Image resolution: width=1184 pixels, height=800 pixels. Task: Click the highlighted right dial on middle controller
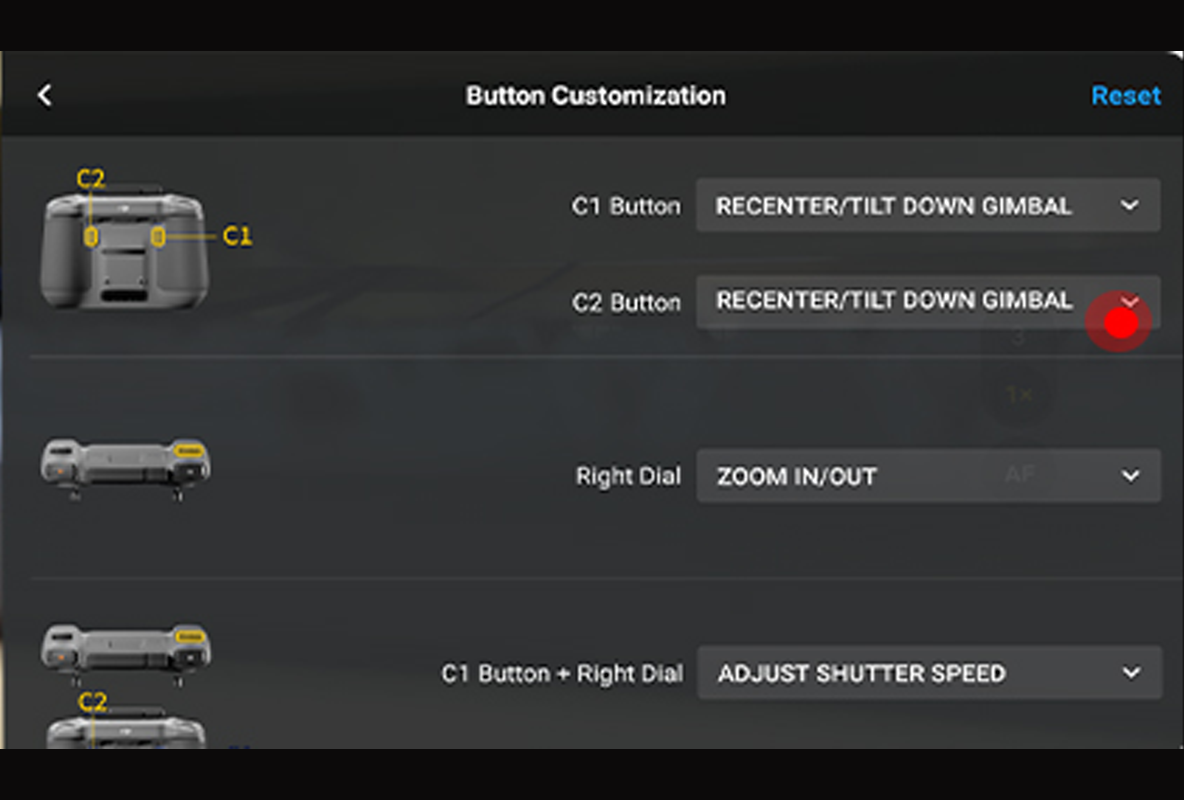(188, 452)
